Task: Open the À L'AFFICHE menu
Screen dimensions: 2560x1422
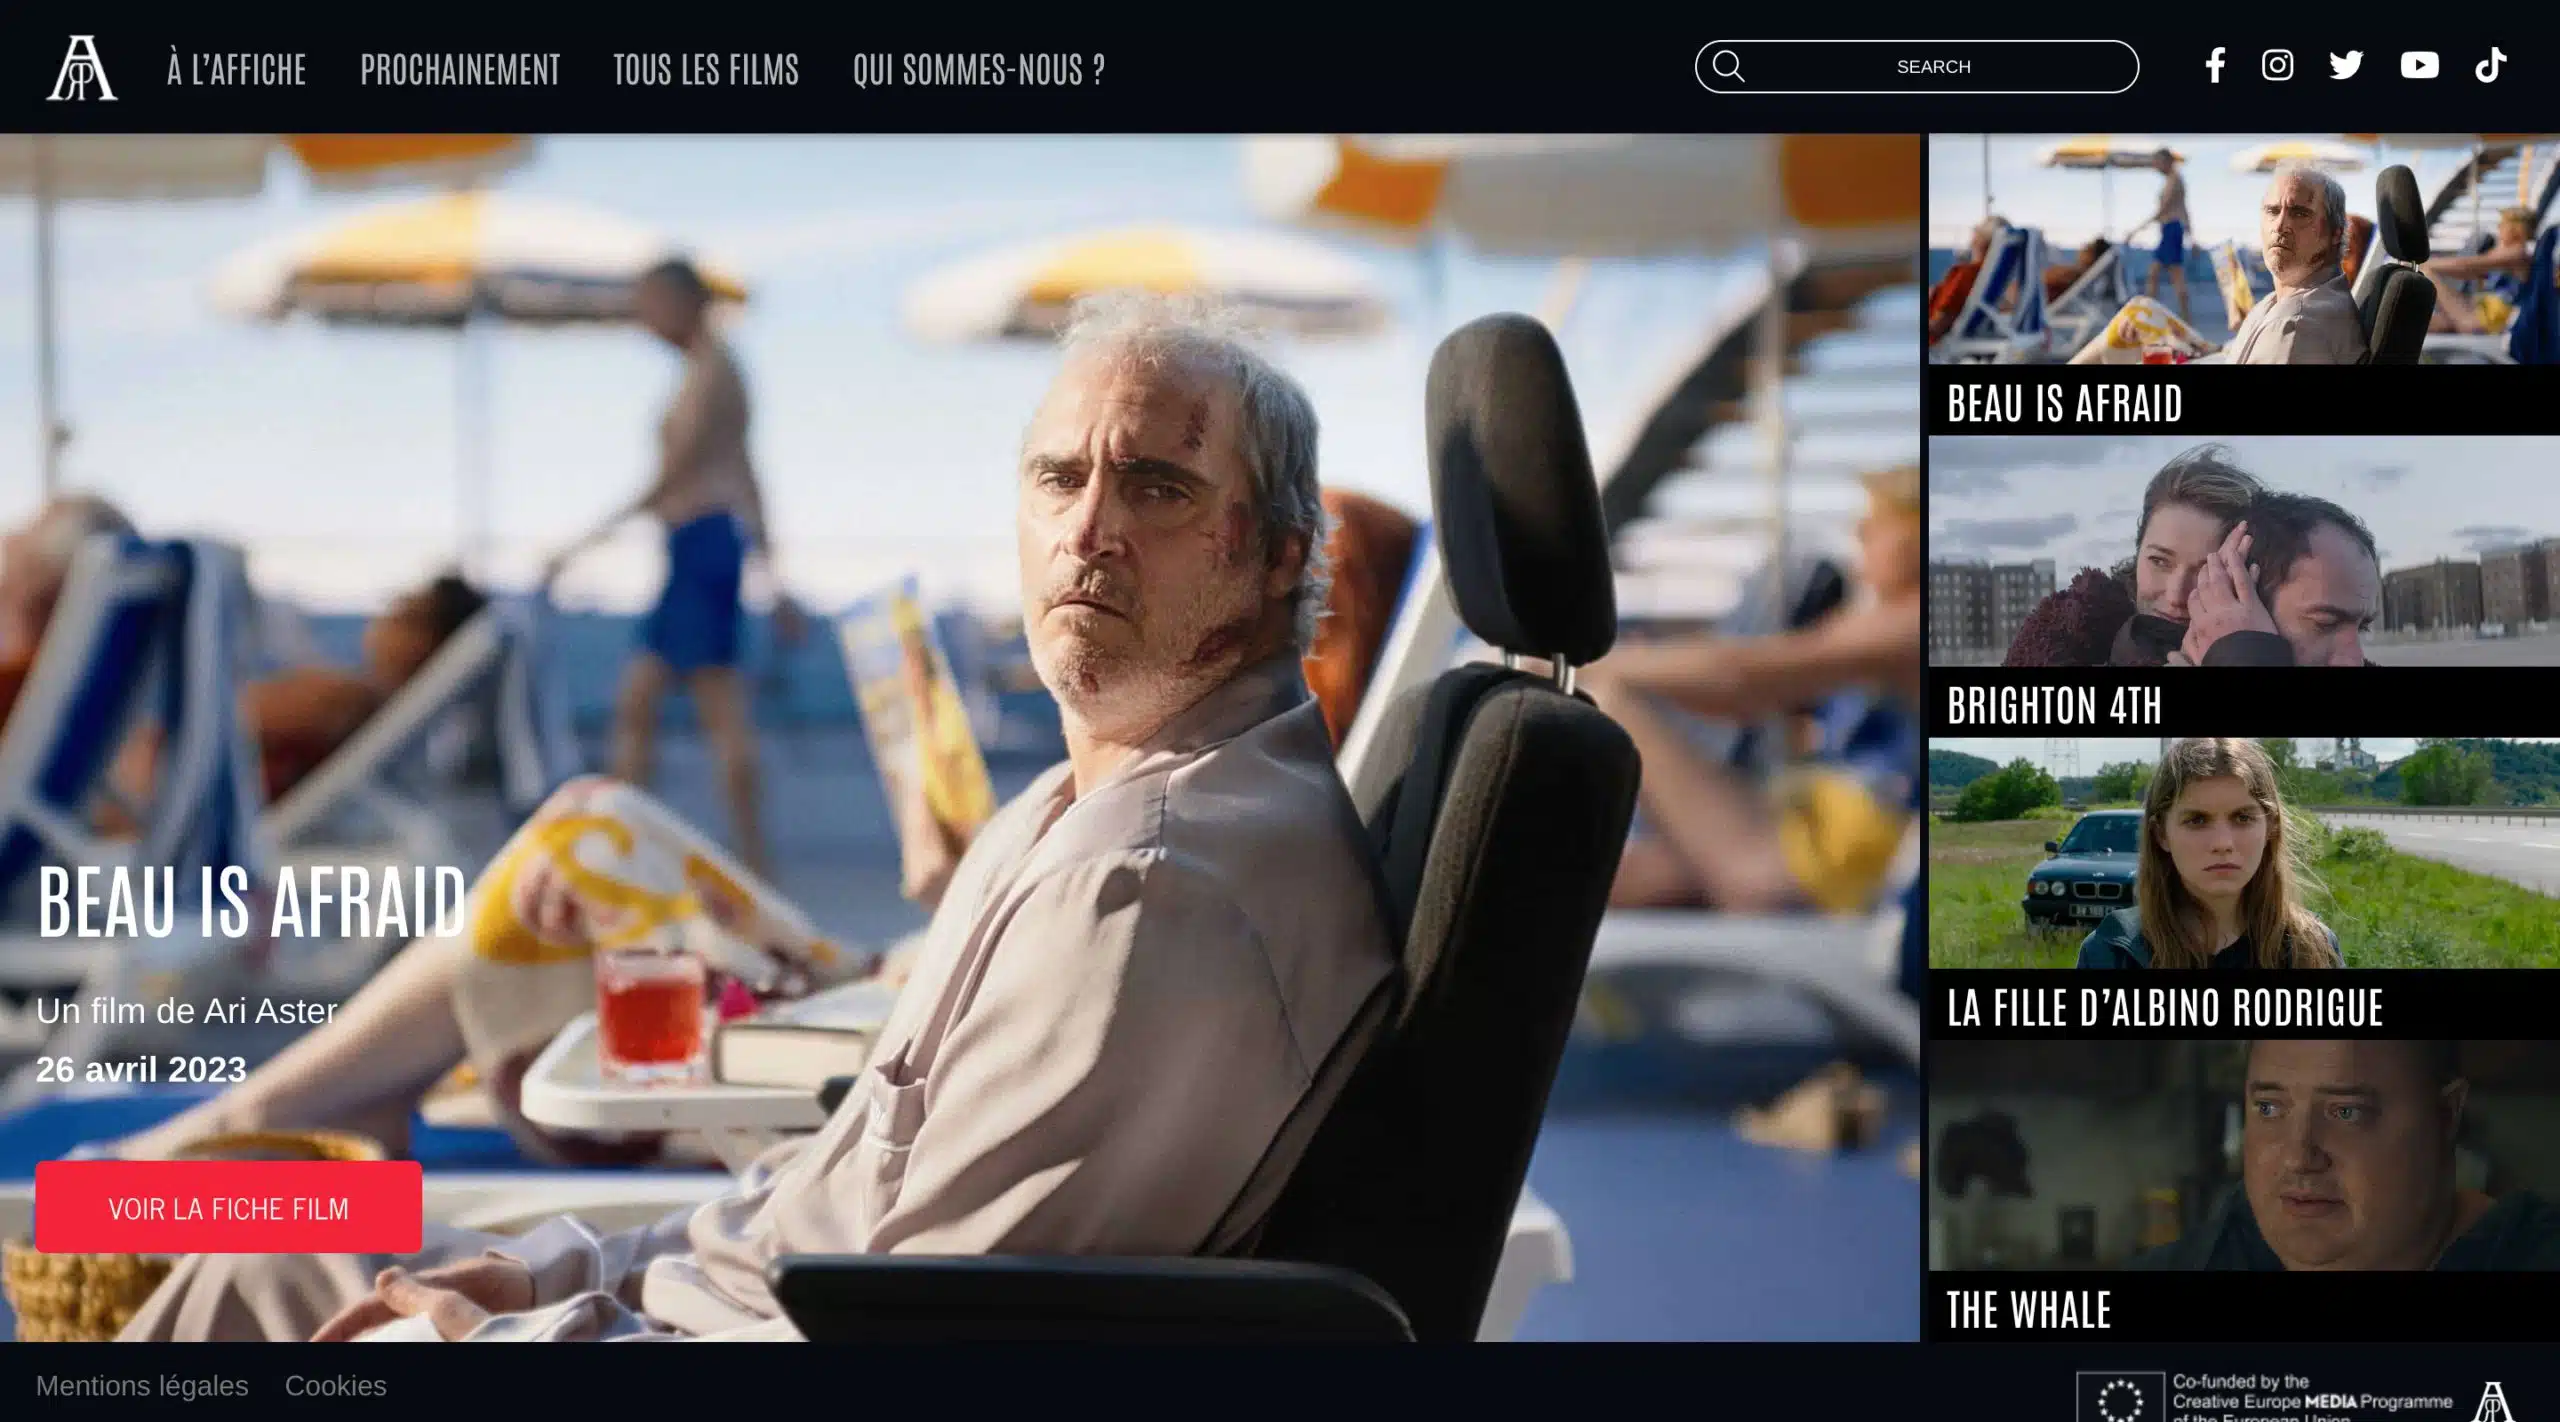Action: coord(236,69)
